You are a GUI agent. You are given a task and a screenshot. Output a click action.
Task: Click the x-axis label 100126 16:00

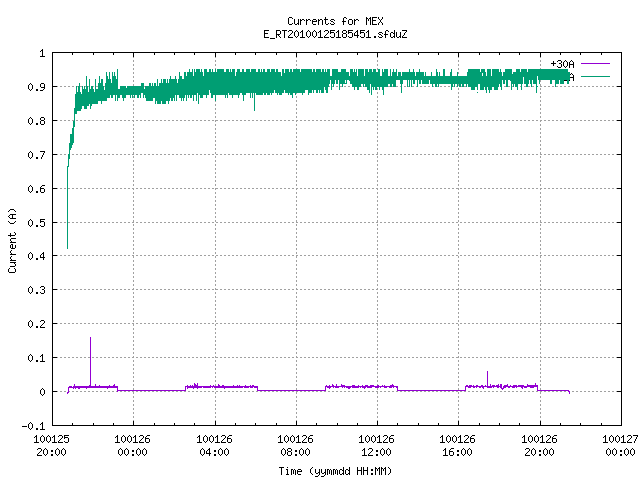pyautogui.click(x=458, y=445)
